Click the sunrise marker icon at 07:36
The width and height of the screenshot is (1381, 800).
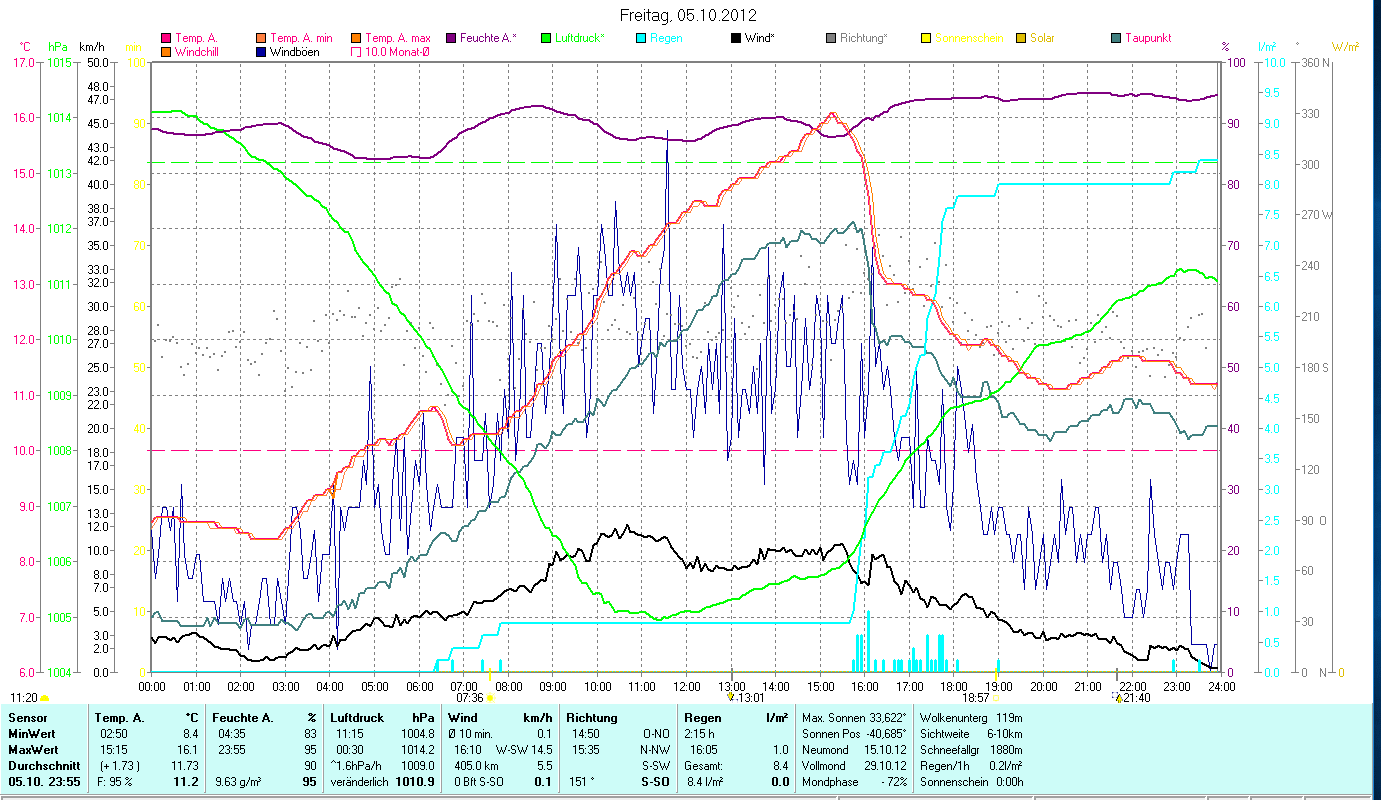click(490, 698)
